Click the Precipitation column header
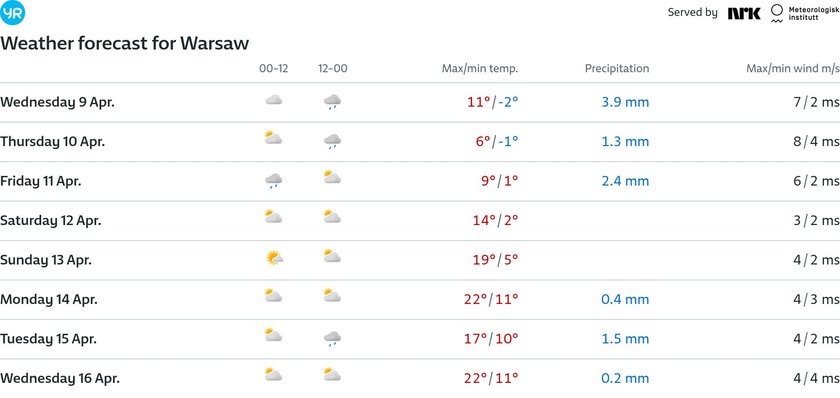840x398 pixels. [x=617, y=69]
